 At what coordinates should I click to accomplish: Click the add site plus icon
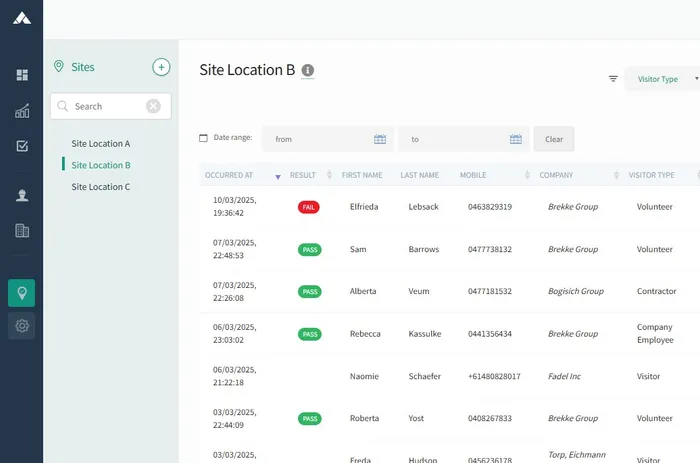tap(161, 67)
